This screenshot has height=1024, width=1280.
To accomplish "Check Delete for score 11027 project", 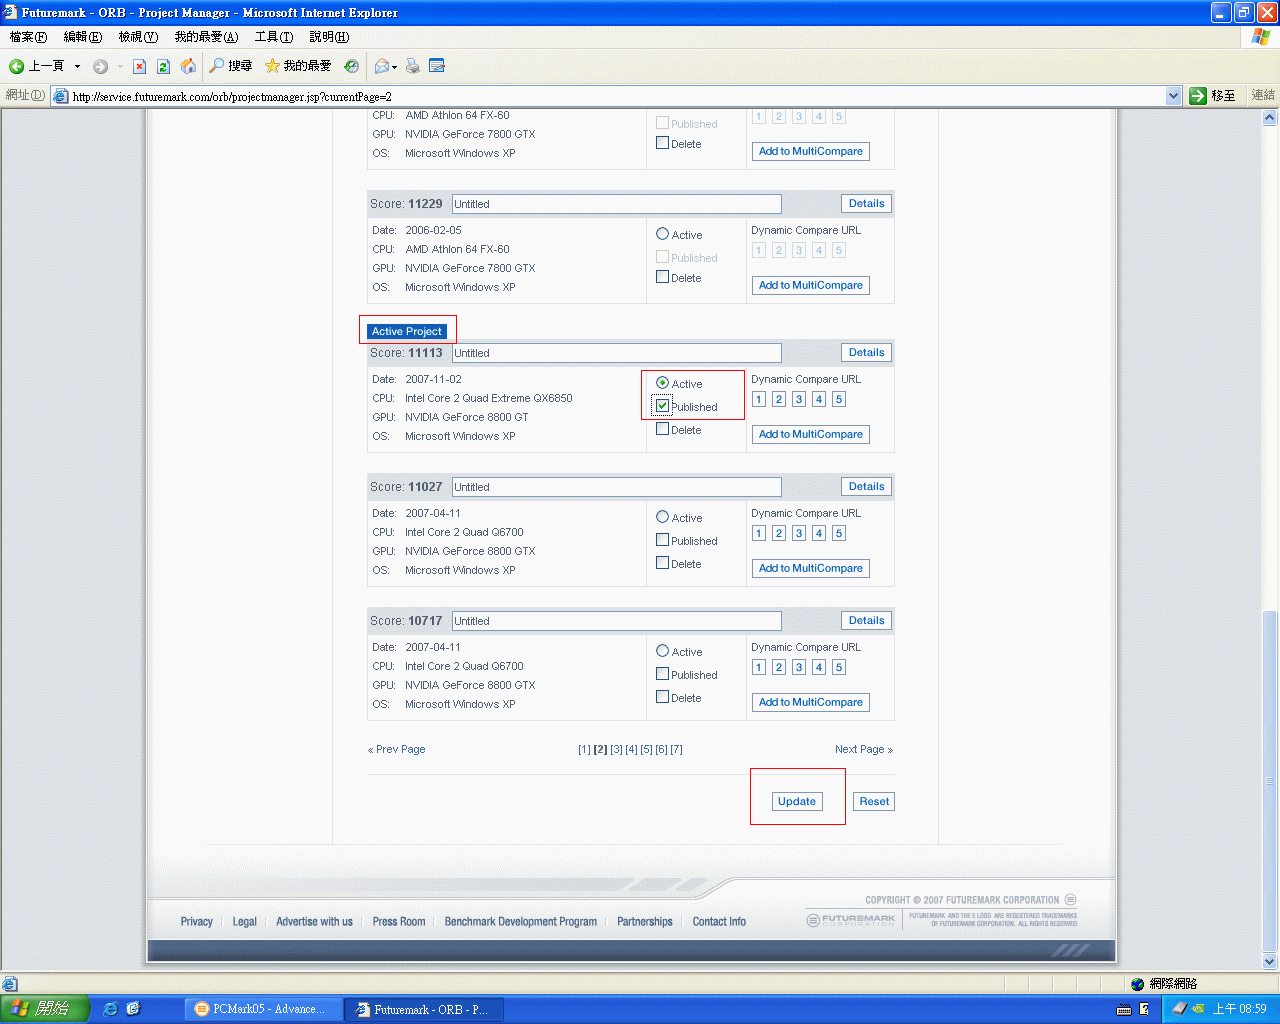I will click(x=662, y=563).
